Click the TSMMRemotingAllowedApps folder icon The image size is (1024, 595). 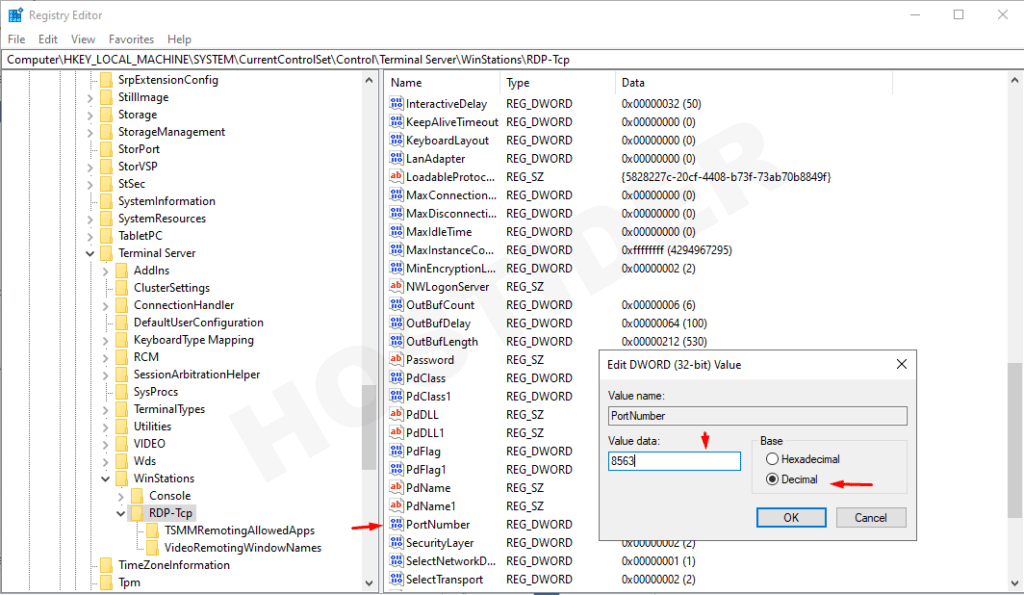[x=152, y=530]
